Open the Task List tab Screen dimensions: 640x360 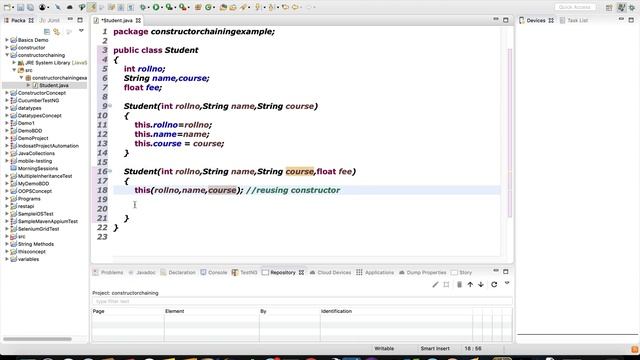[574, 20]
